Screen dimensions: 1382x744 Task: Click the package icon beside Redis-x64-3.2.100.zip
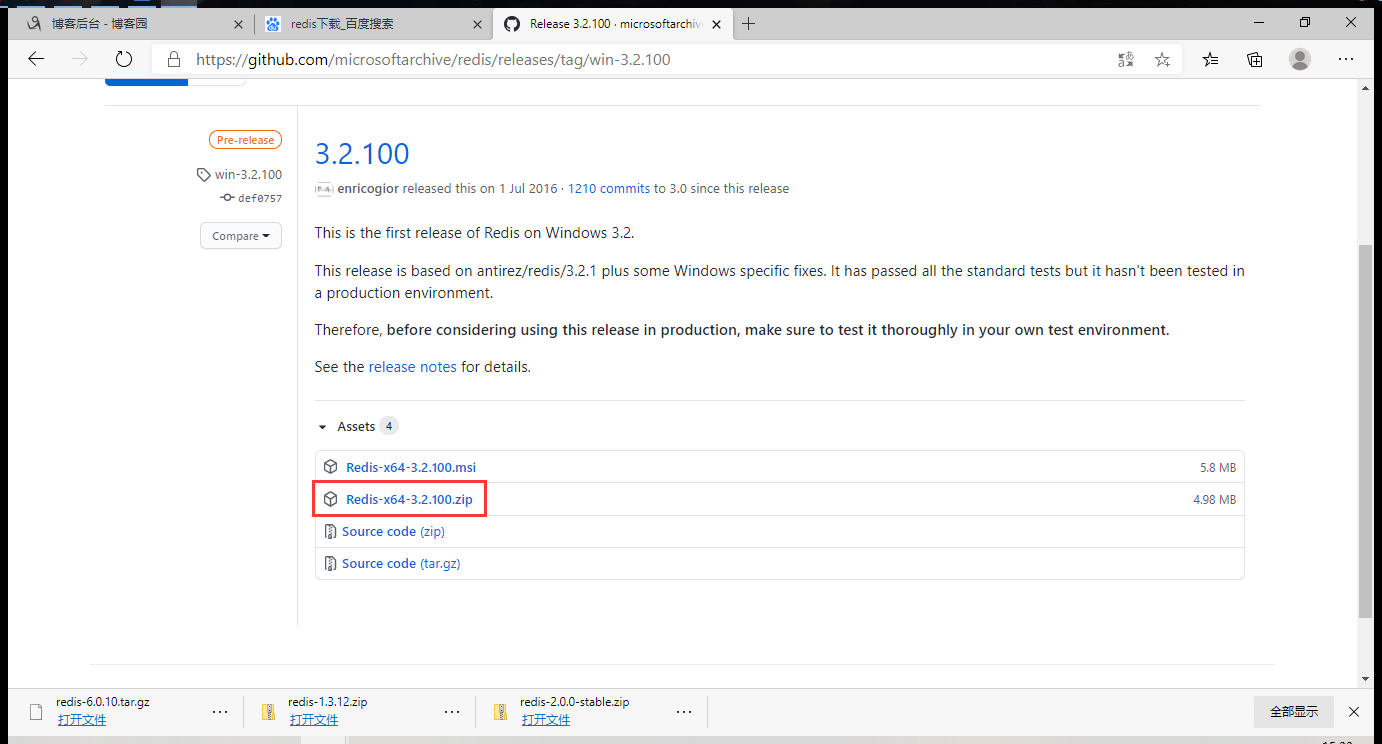click(331, 499)
